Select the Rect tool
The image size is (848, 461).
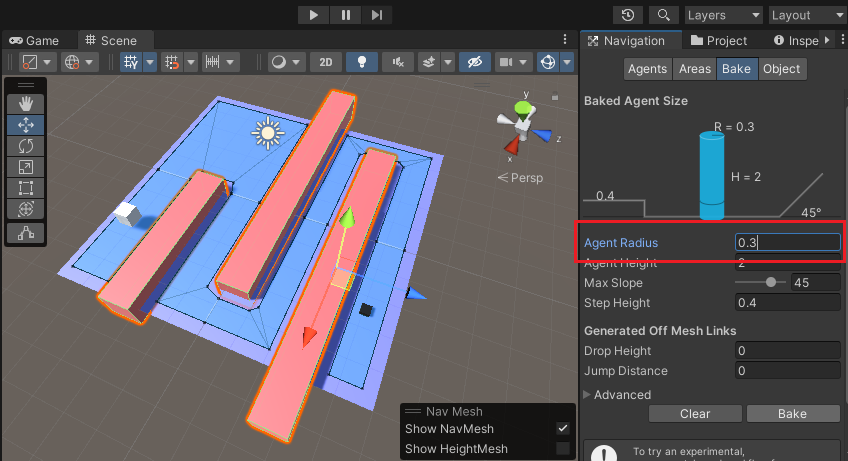click(x=26, y=188)
